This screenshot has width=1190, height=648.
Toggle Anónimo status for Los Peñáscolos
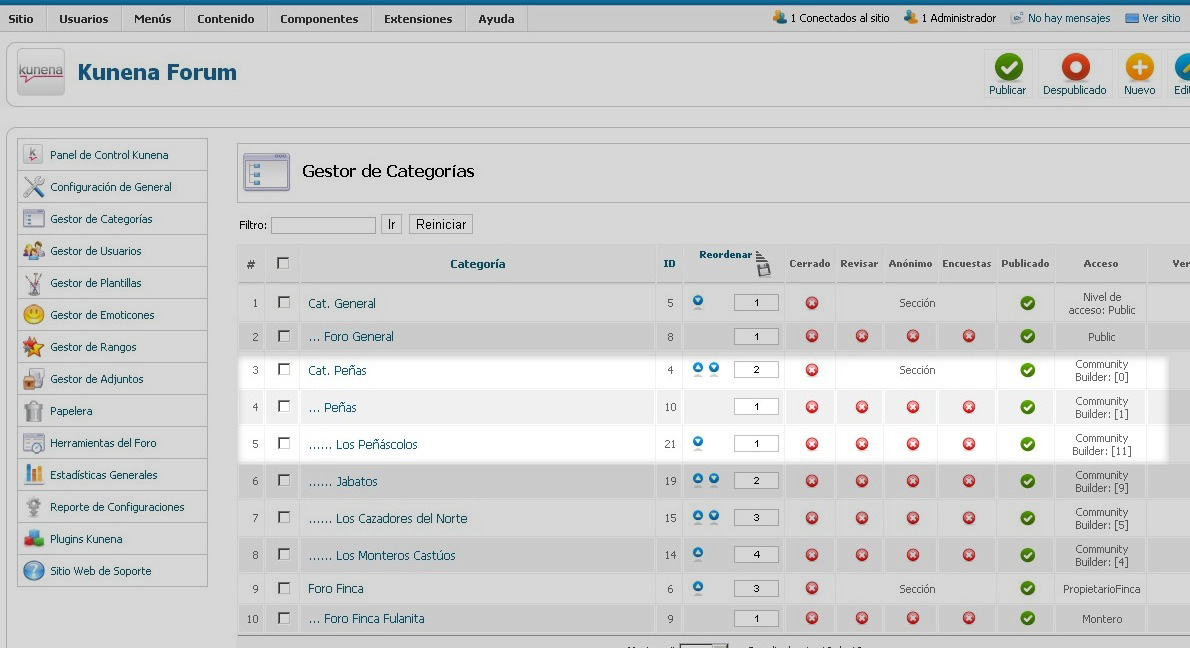pos(913,444)
